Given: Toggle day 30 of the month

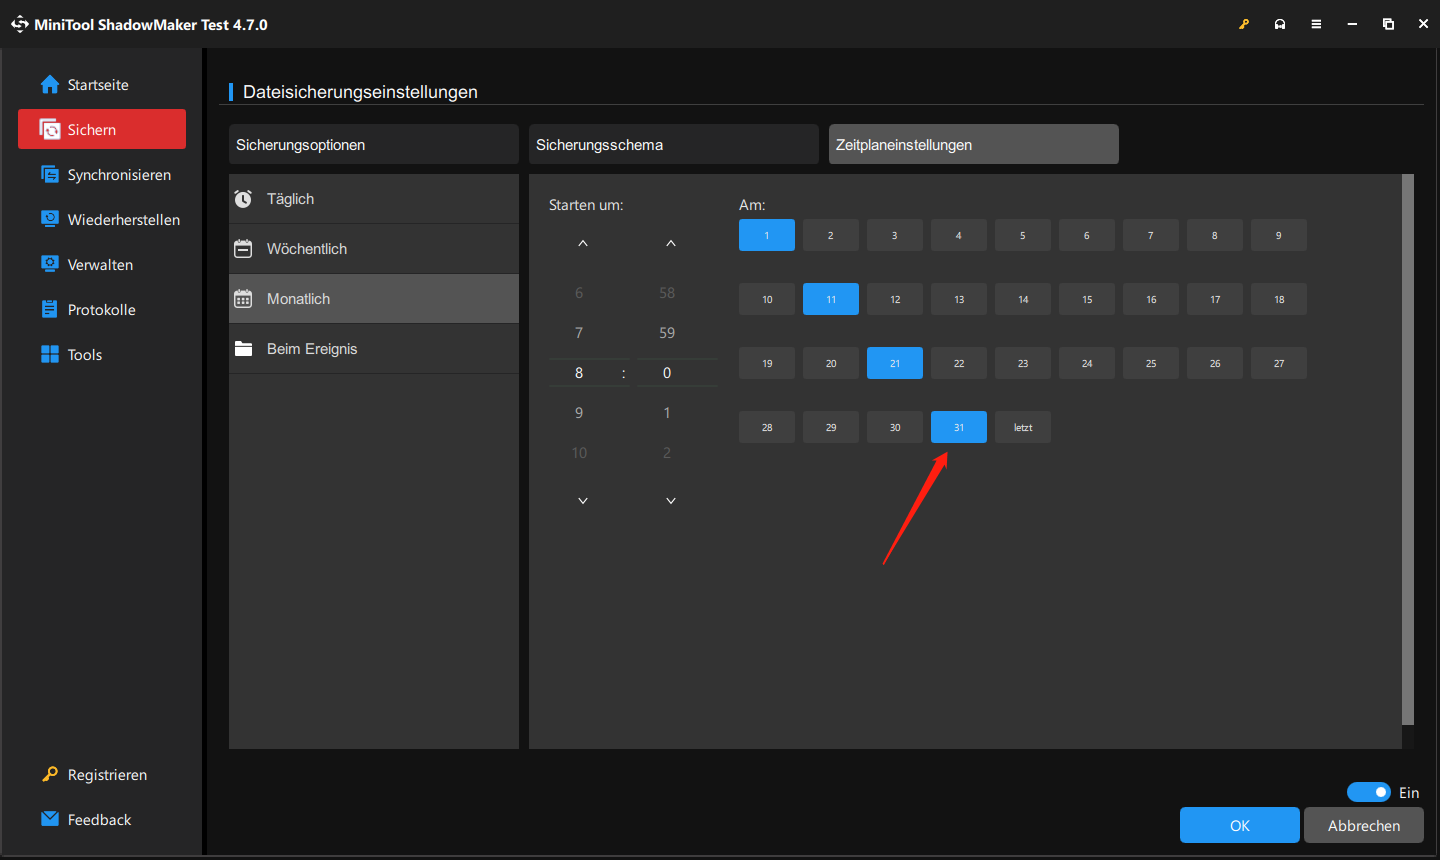Looking at the screenshot, I should (x=895, y=427).
